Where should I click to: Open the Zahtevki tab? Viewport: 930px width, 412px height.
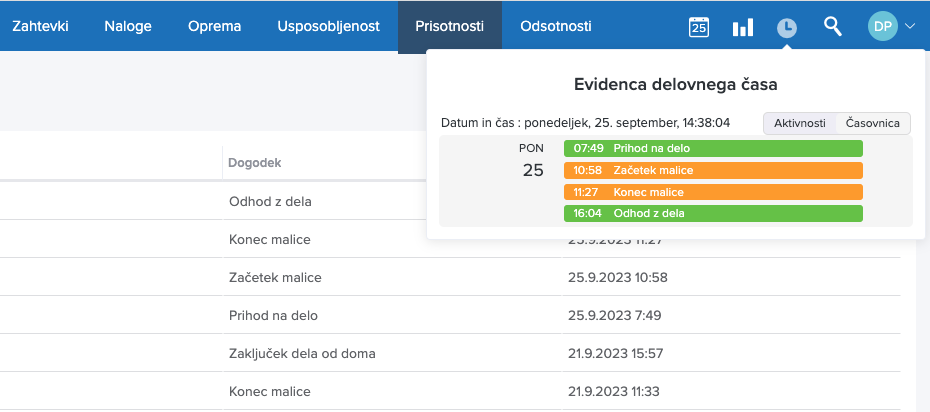pyautogui.click(x=40, y=26)
